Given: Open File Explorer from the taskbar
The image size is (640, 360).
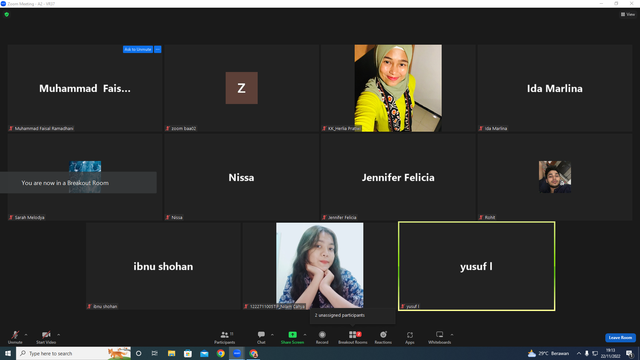Looking at the screenshot, I should [x=171, y=353].
